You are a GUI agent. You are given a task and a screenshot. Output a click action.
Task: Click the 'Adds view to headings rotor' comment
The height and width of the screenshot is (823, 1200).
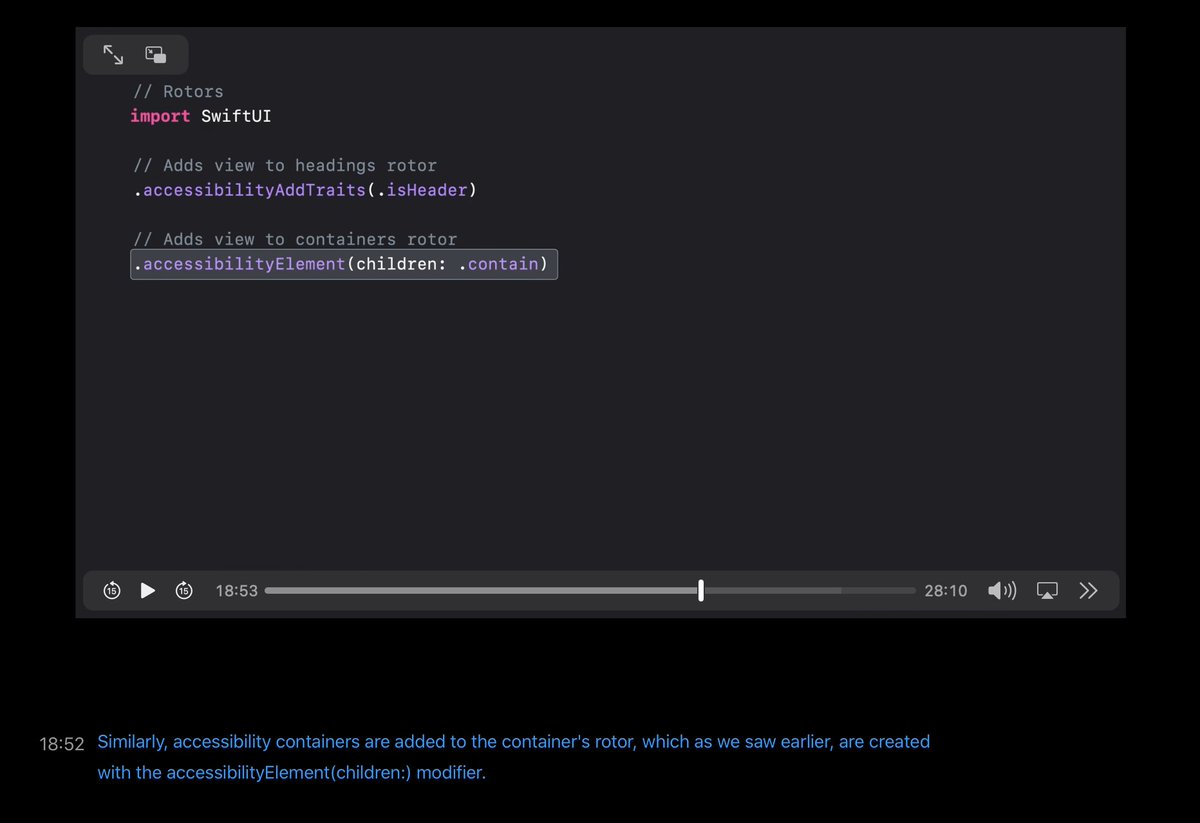[x=284, y=165]
